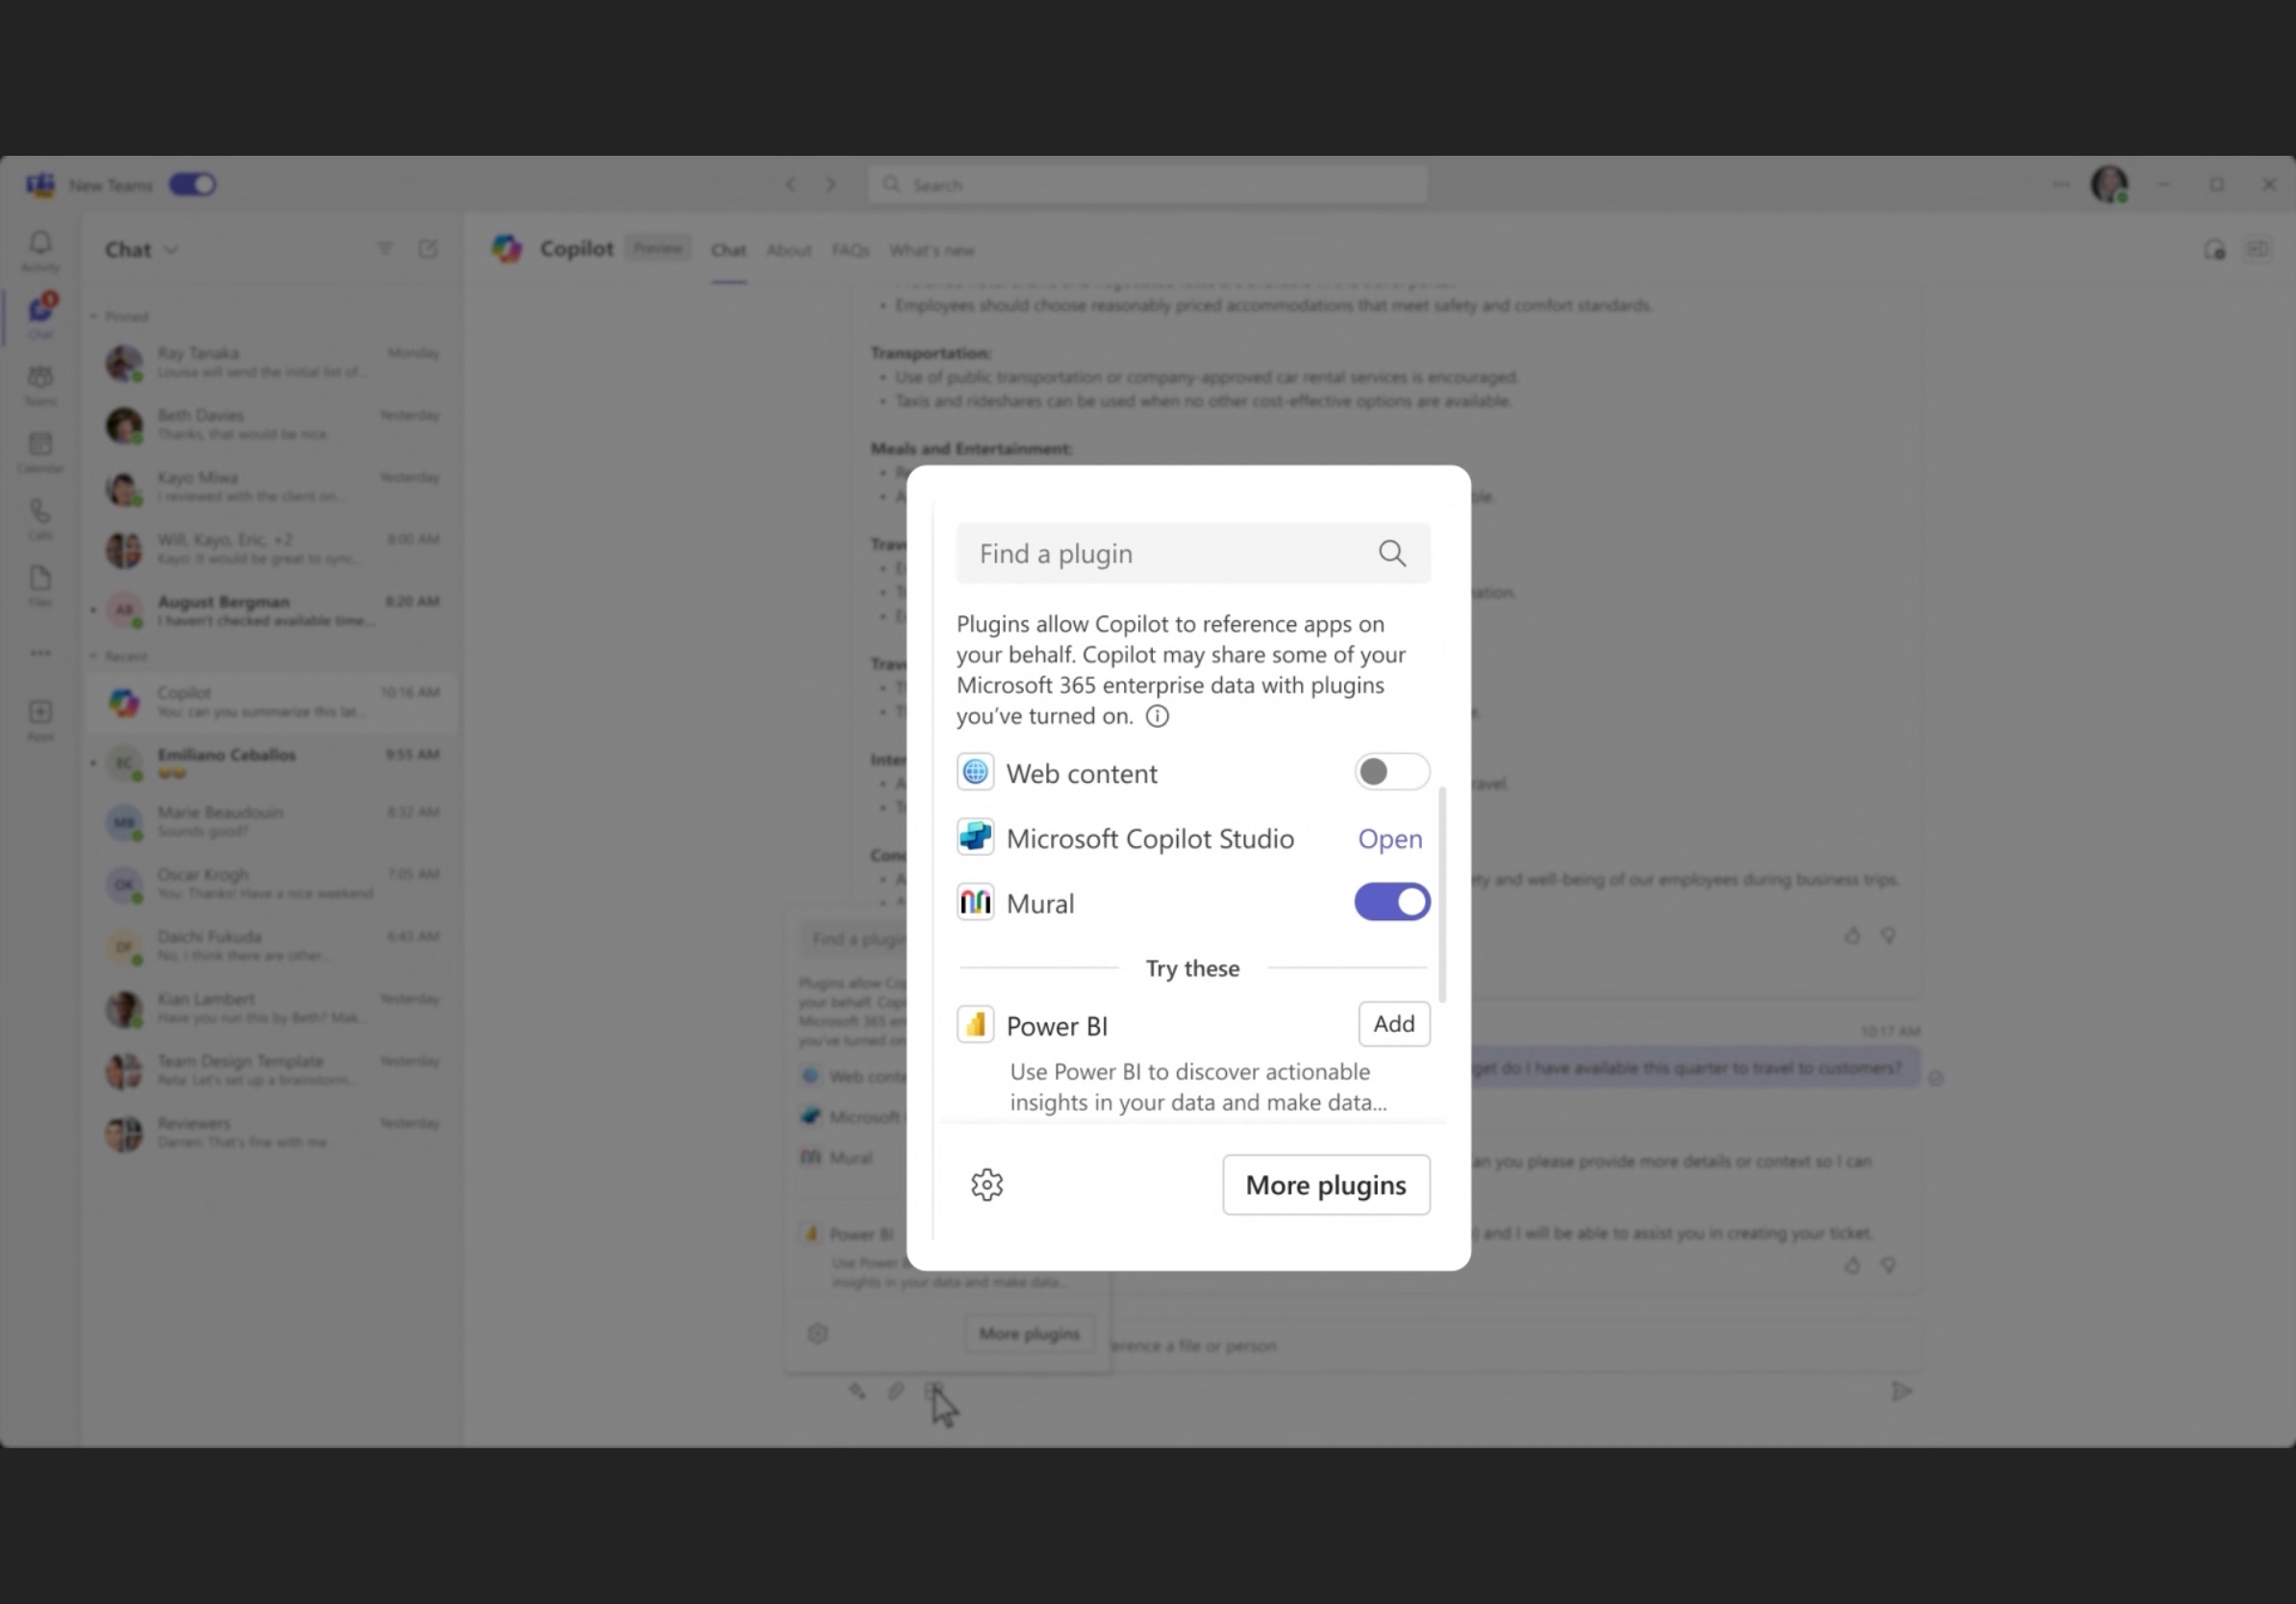Click the info icon after plugin description
The image size is (2296, 1604).
1157,716
